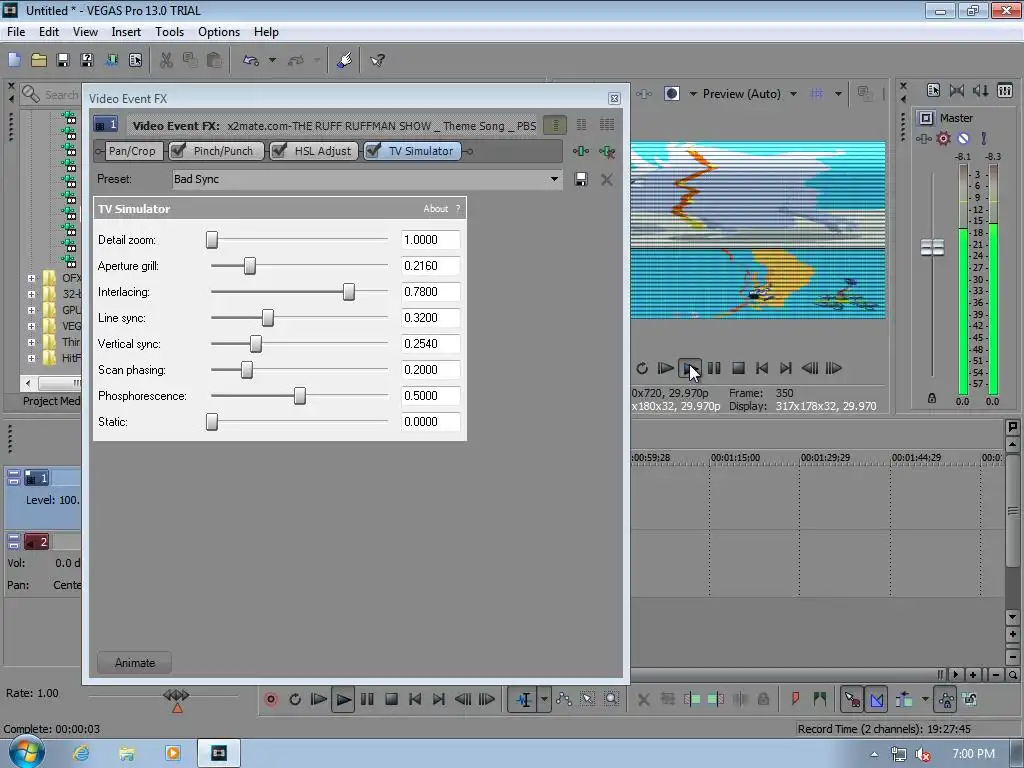Click the Interlacing slider handle
The image size is (1024, 768).
tap(349, 292)
